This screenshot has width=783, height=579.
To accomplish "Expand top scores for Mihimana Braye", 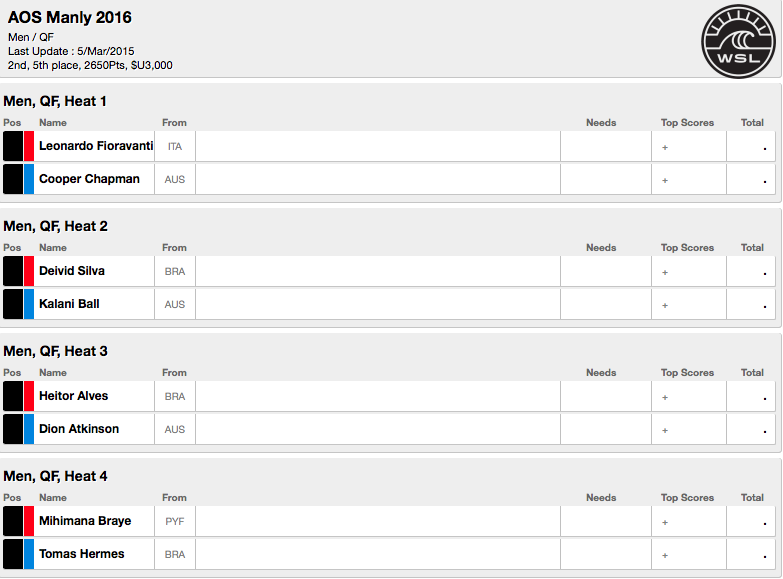I will click(665, 522).
